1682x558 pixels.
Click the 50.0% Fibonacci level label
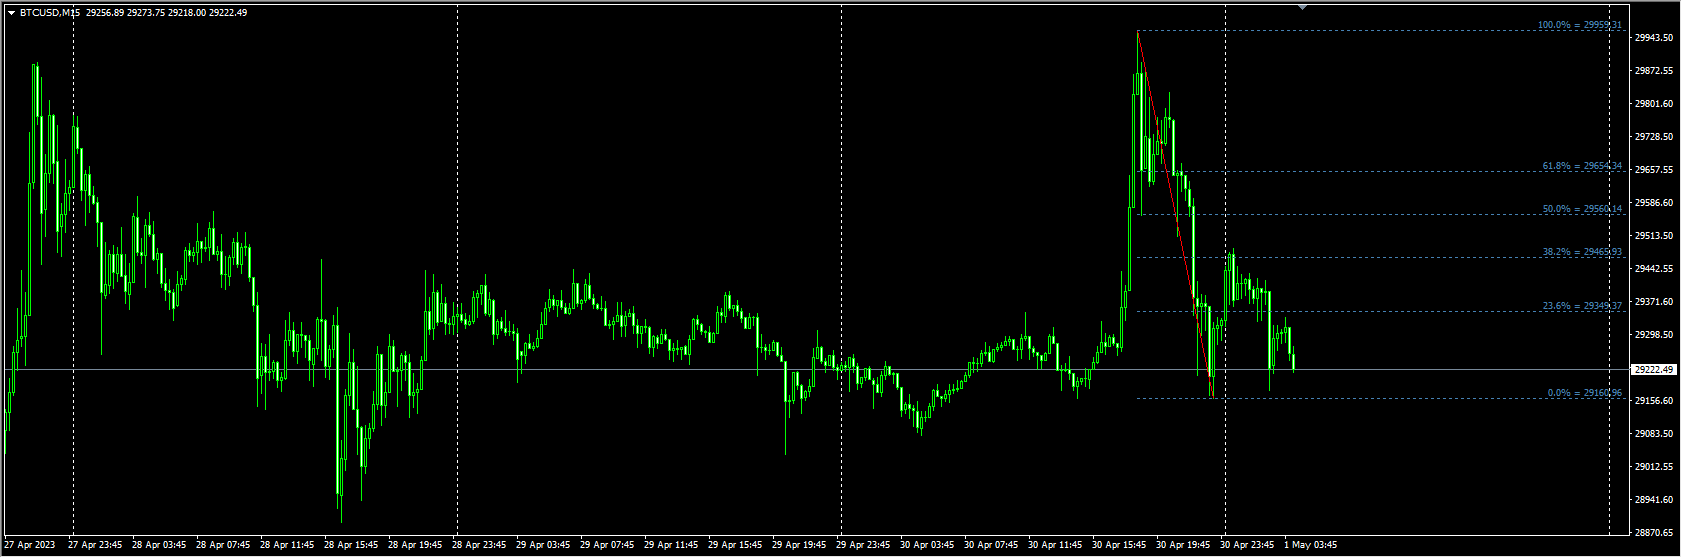[x=1582, y=209]
